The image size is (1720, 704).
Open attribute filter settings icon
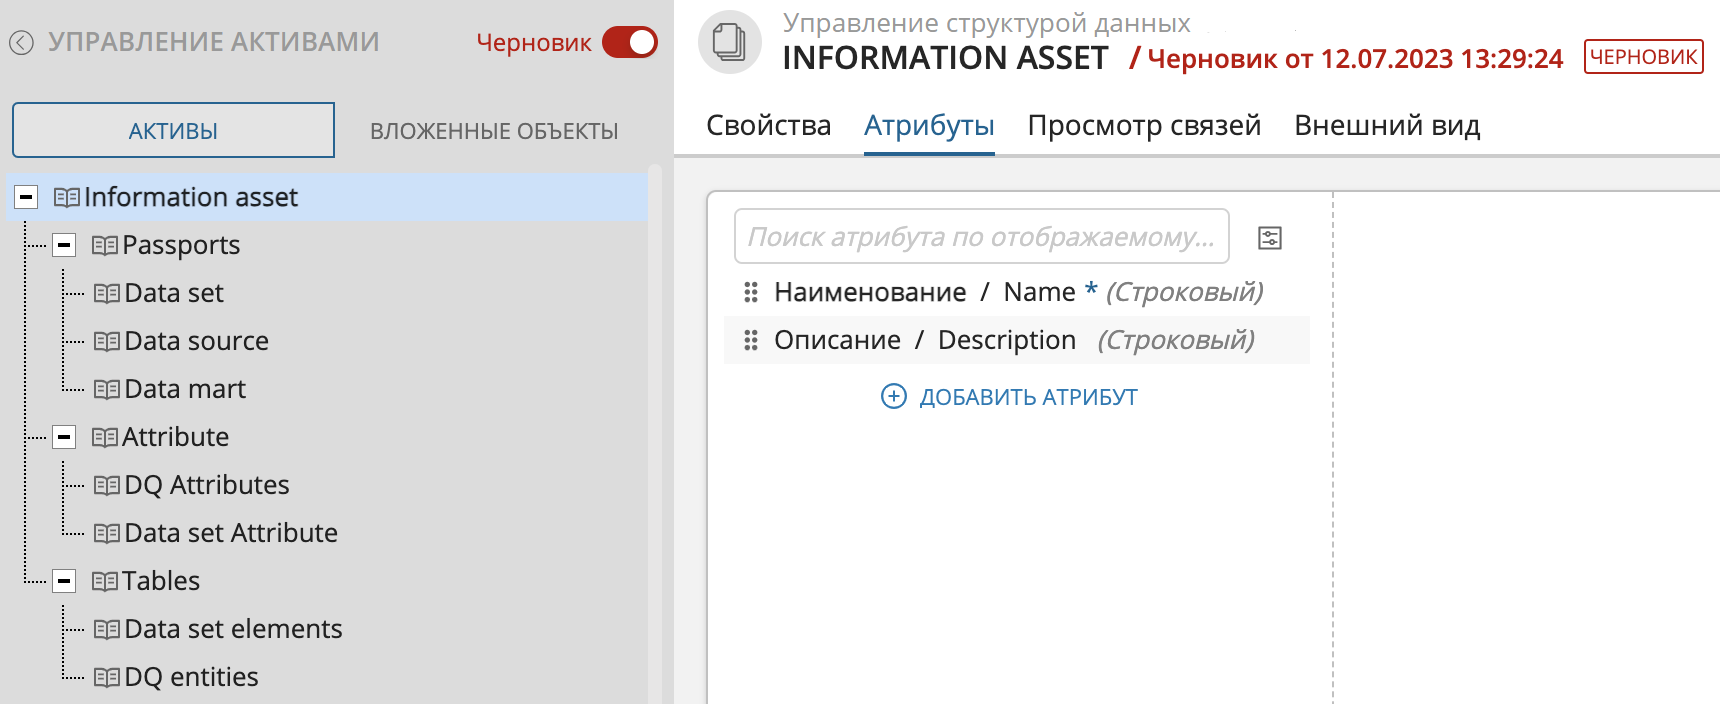(x=1269, y=238)
